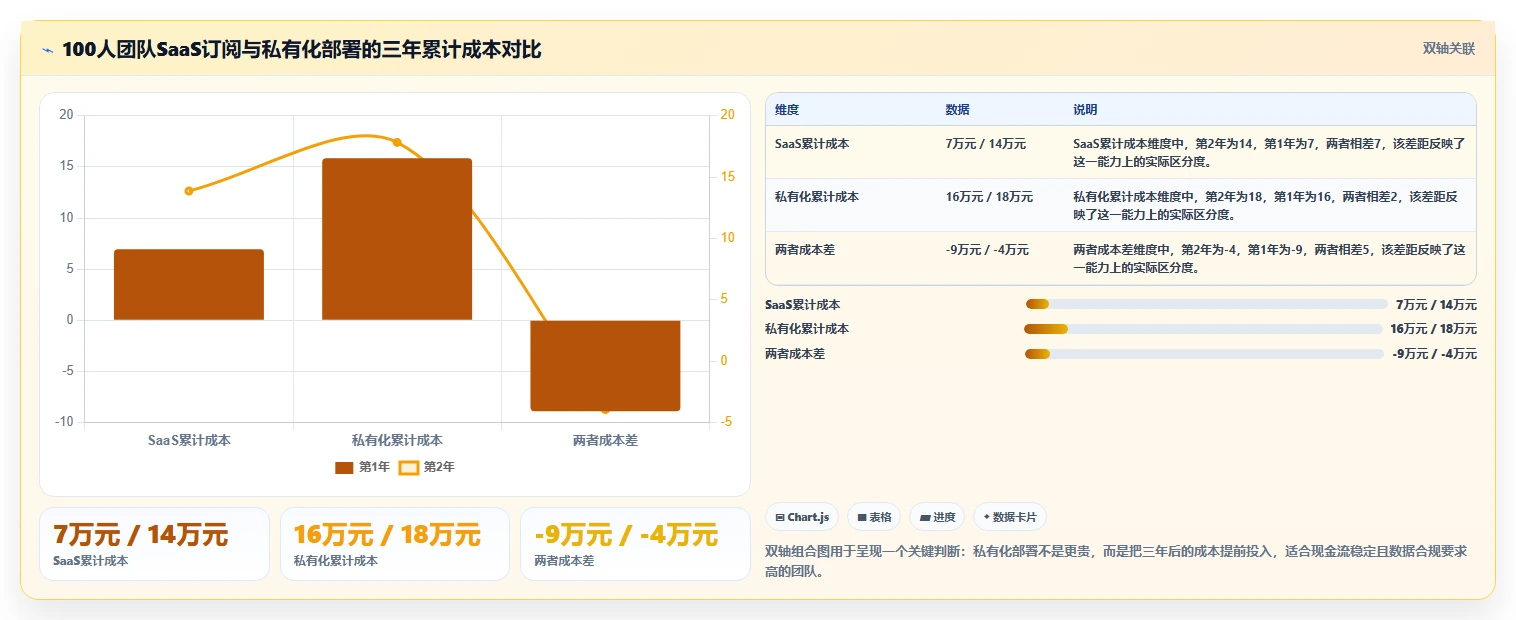Click the line point above SaaS累计成本
This screenshot has width=1516, height=620.
coord(189,191)
